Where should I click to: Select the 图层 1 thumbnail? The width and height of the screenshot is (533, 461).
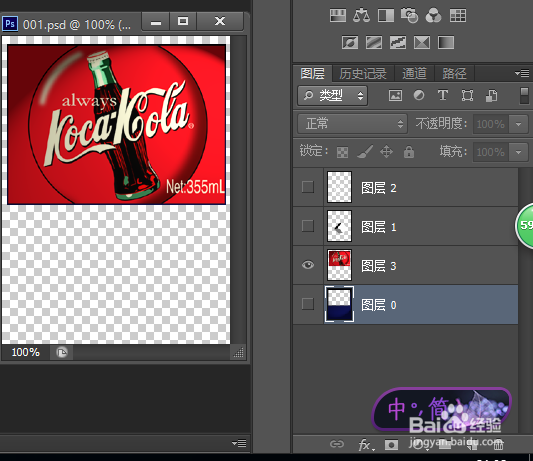pos(339,226)
